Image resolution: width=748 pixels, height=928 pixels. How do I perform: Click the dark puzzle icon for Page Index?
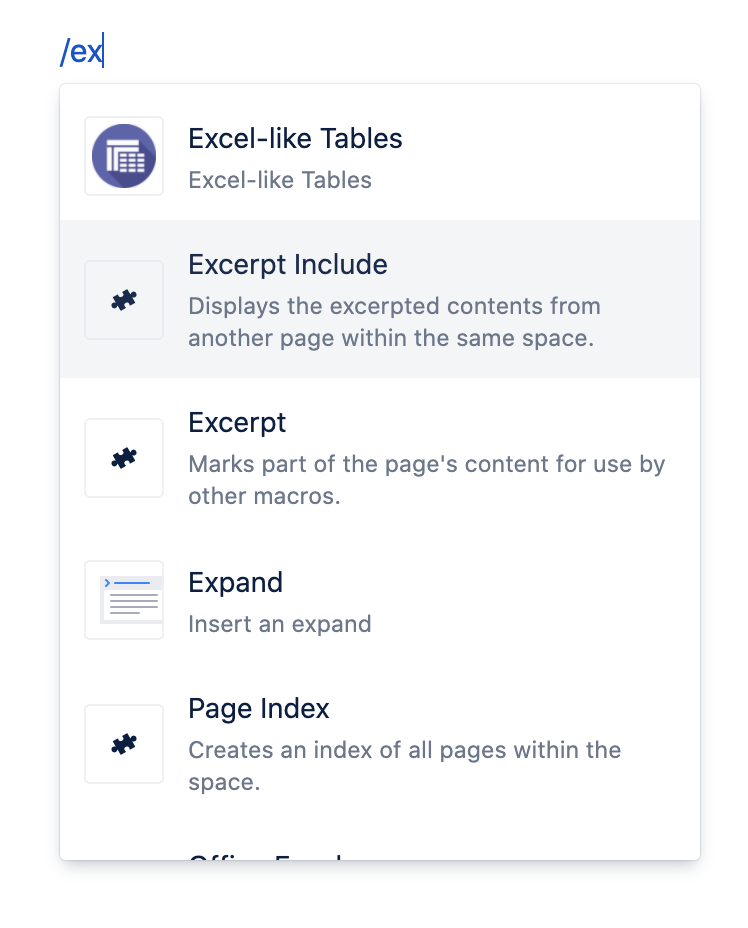(x=123, y=744)
